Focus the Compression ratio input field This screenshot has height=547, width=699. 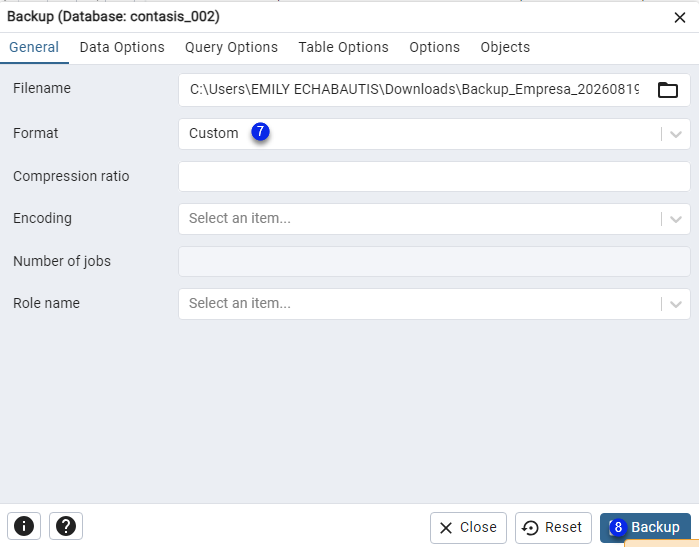[434, 177]
